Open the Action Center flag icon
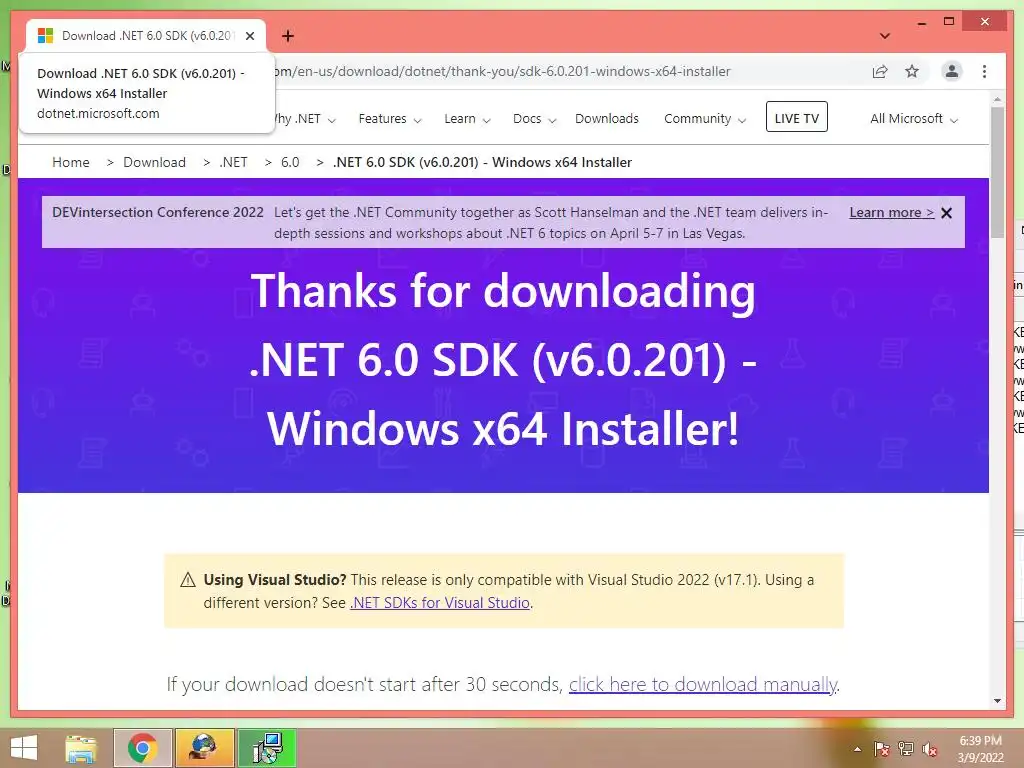The width and height of the screenshot is (1024, 768). point(881,749)
